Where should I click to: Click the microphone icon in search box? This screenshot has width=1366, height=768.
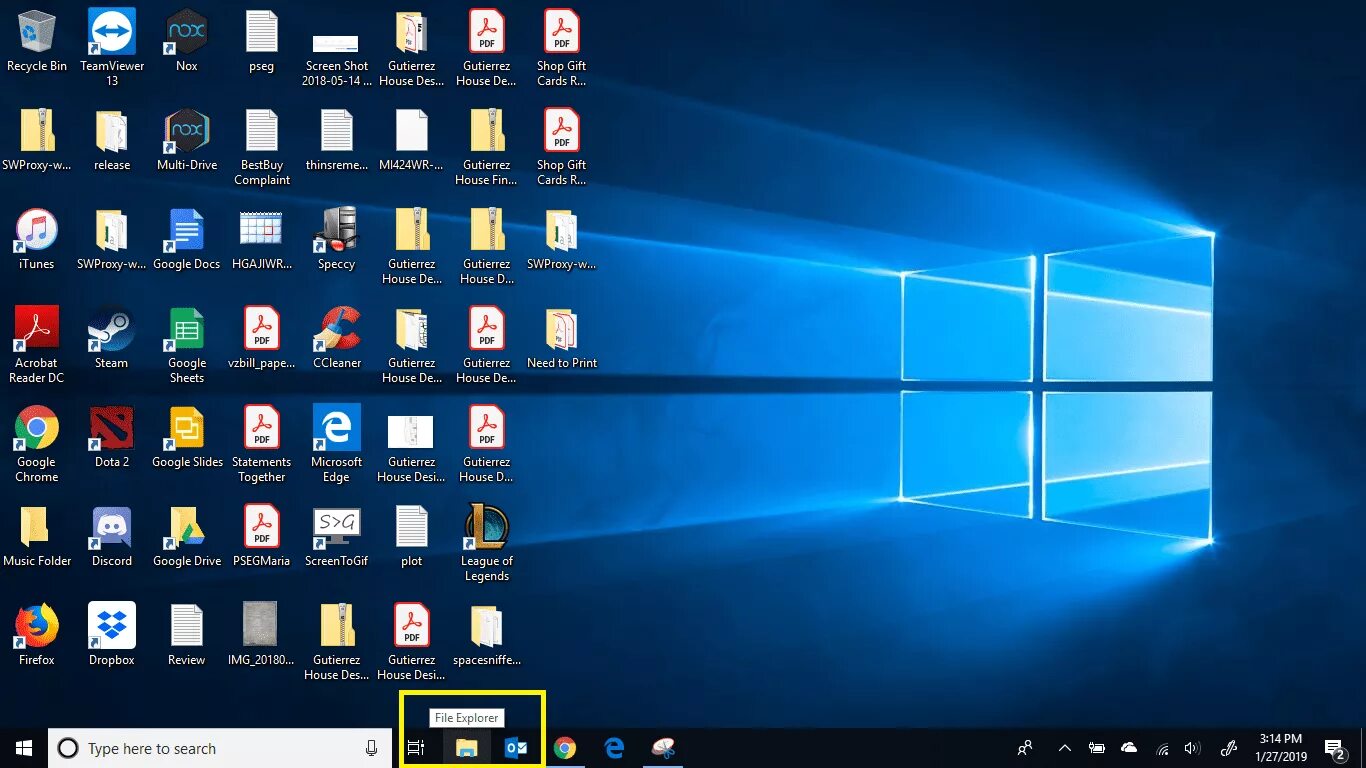pyautogui.click(x=372, y=748)
